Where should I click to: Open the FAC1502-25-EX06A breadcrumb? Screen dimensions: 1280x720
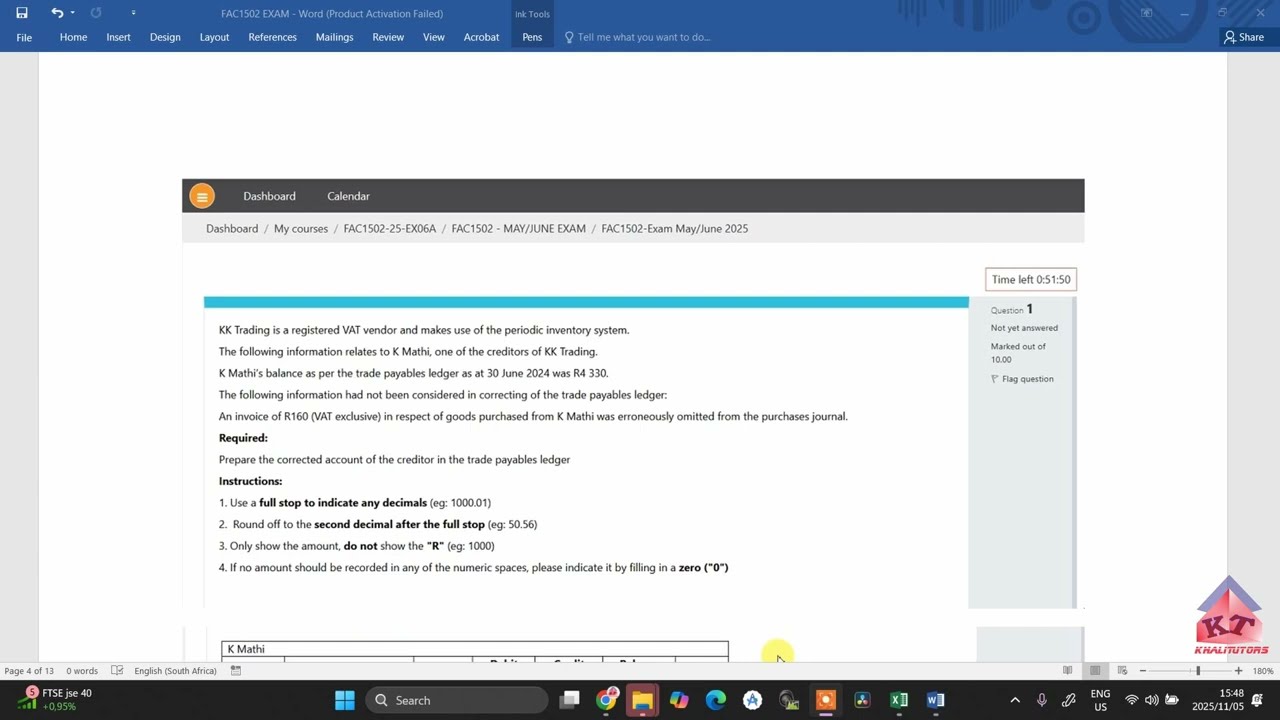point(390,228)
